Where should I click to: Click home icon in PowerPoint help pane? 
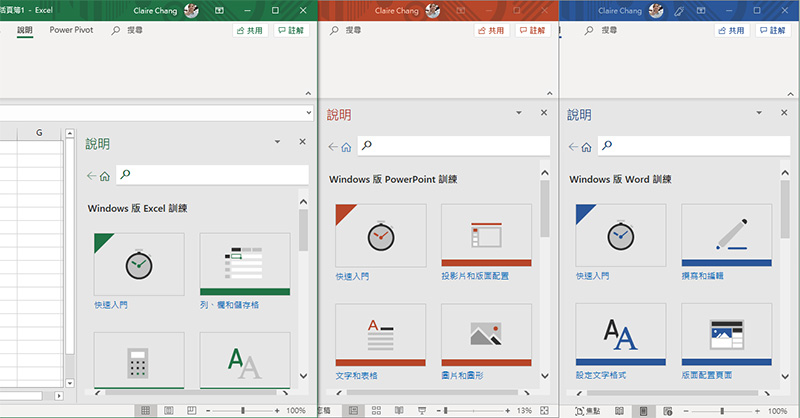click(346, 147)
